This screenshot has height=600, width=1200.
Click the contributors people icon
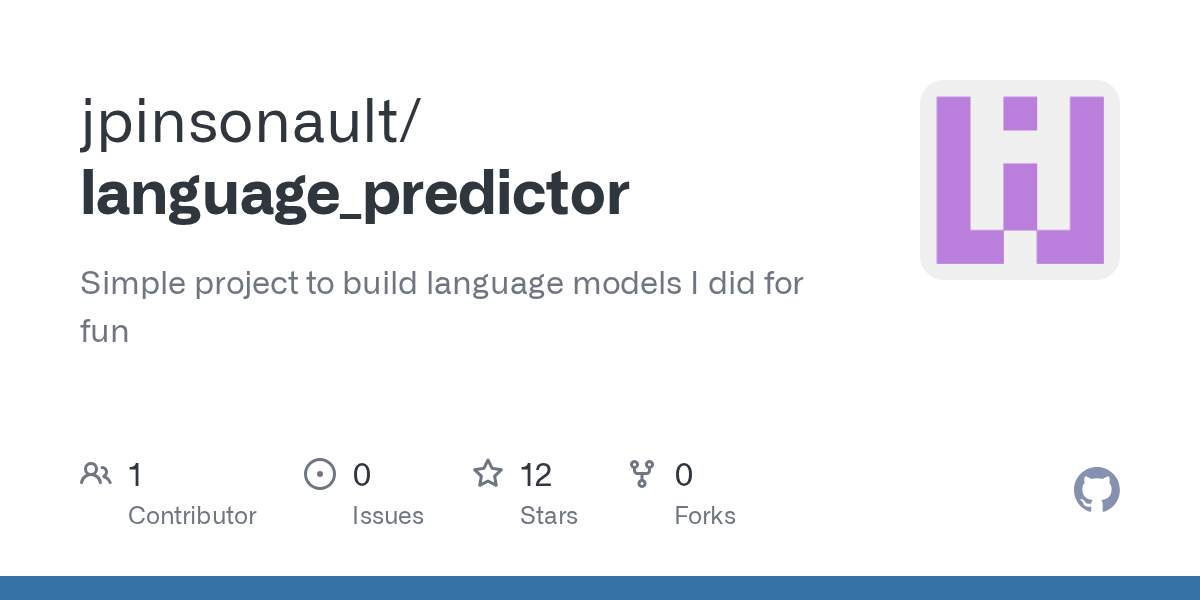tap(96, 474)
